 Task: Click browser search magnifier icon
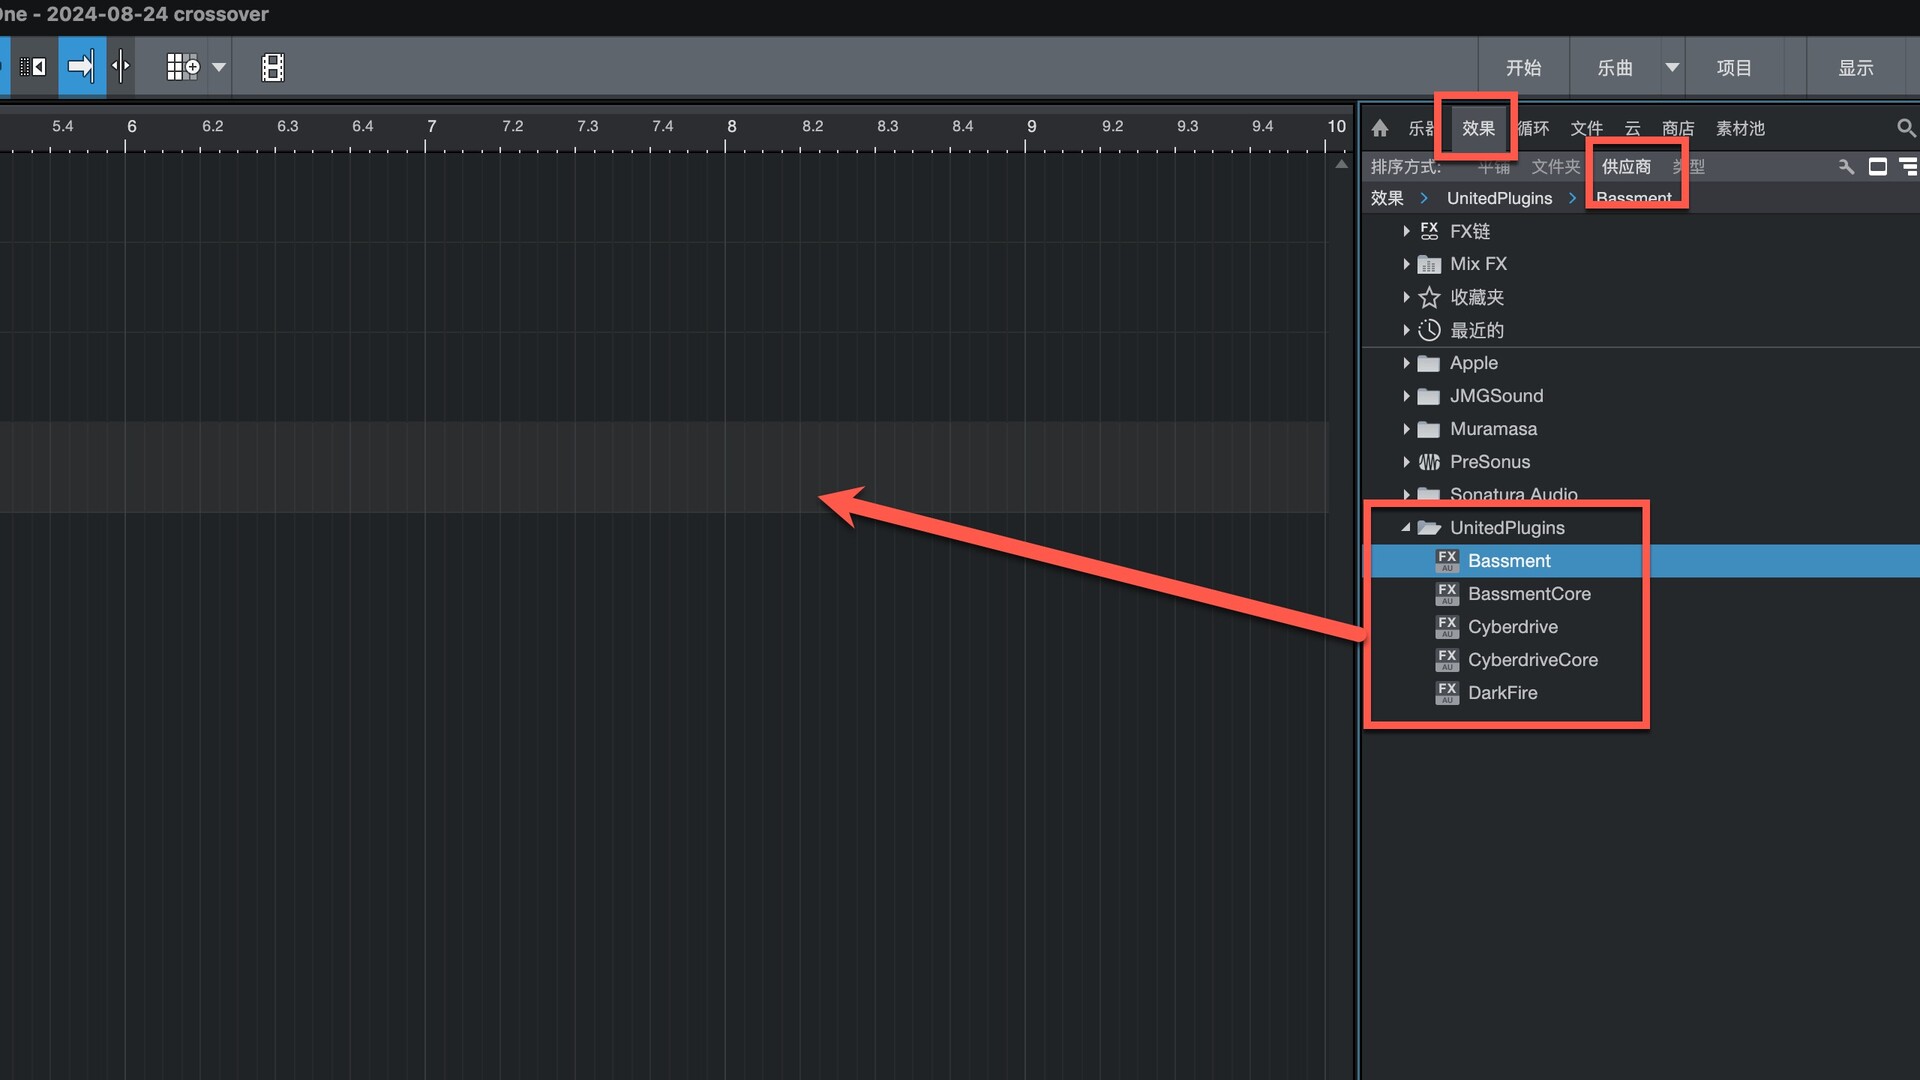tap(1906, 128)
